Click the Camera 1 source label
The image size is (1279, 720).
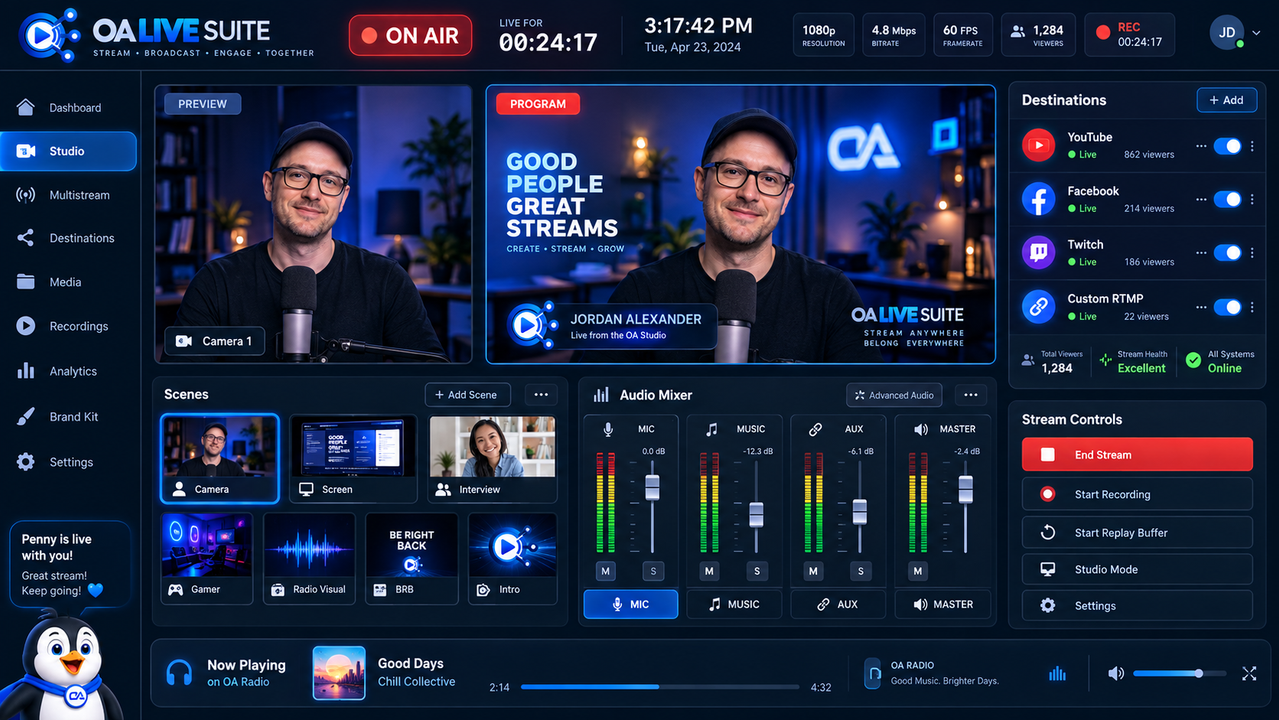click(x=214, y=341)
